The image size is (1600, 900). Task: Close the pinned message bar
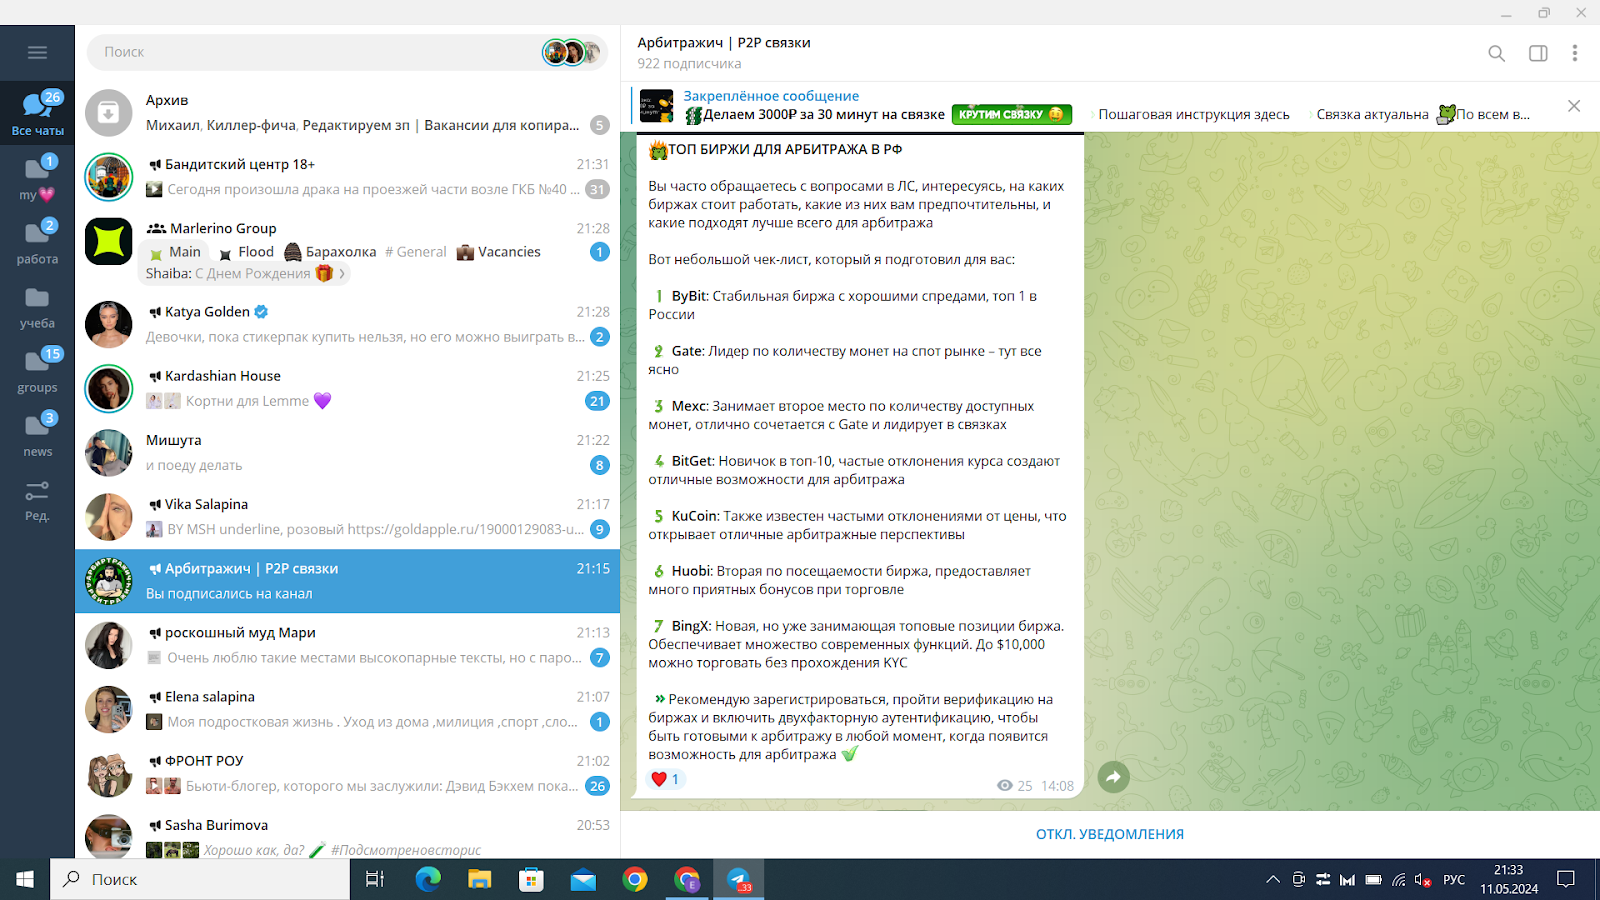tap(1574, 106)
